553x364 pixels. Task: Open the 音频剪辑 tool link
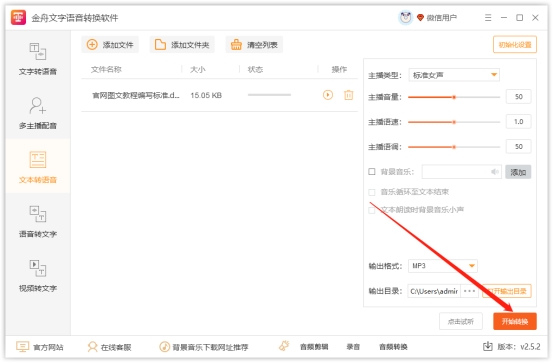(314, 347)
